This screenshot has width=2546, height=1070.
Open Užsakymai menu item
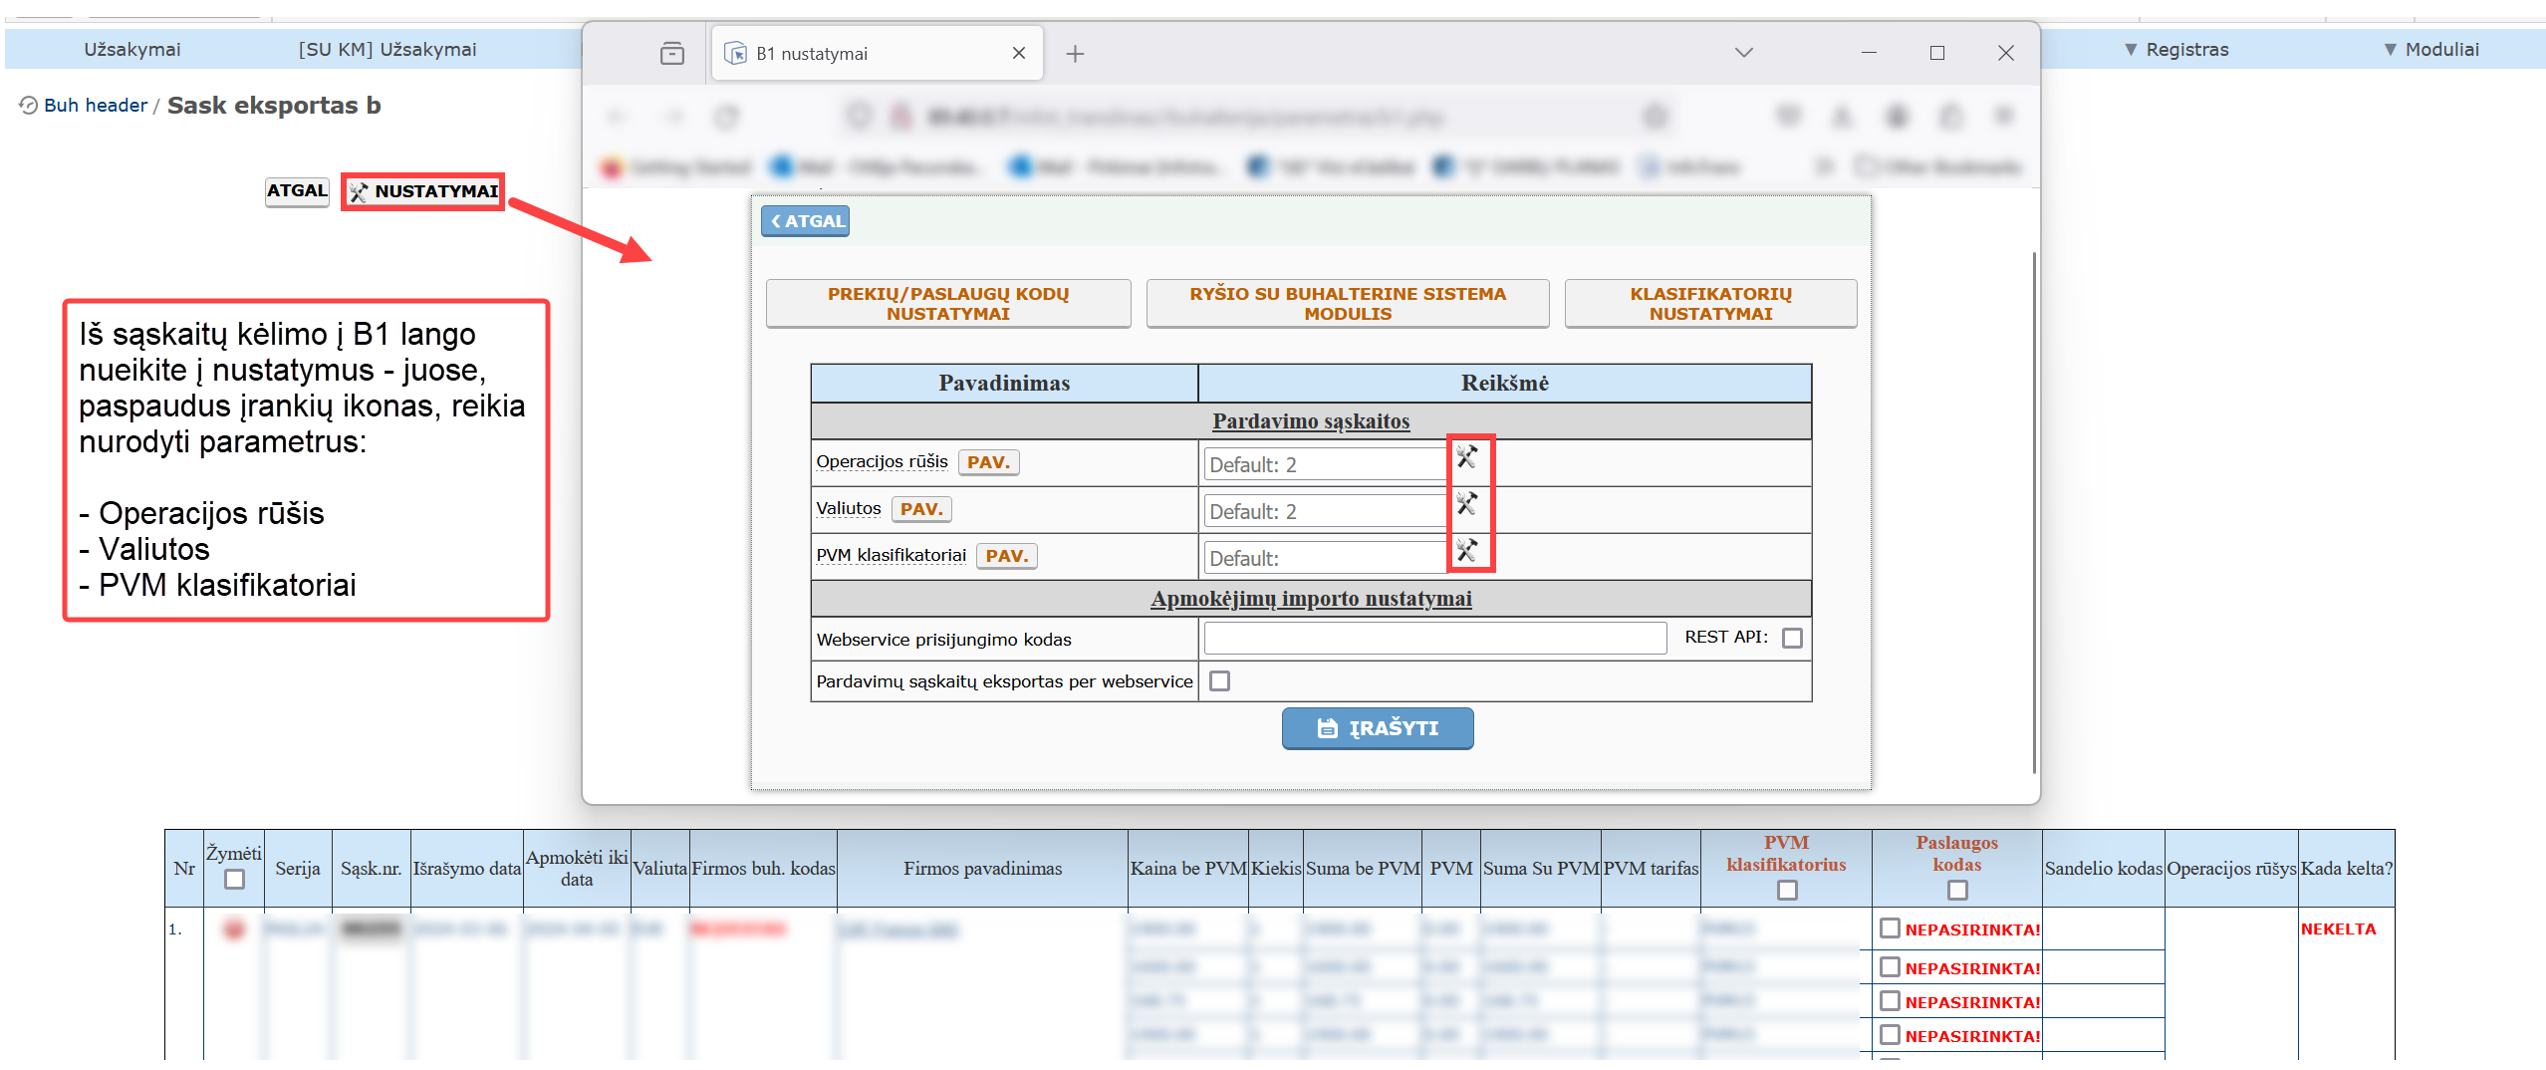[132, 49]
